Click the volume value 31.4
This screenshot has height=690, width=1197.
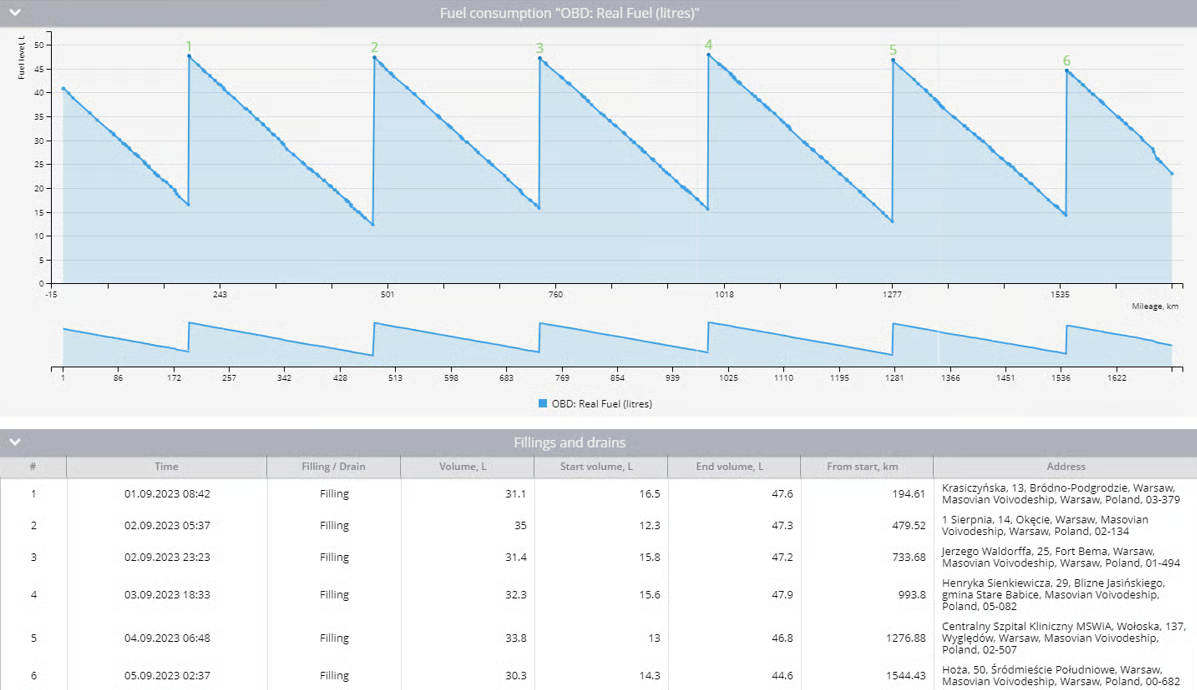click(x=515, y=557)
